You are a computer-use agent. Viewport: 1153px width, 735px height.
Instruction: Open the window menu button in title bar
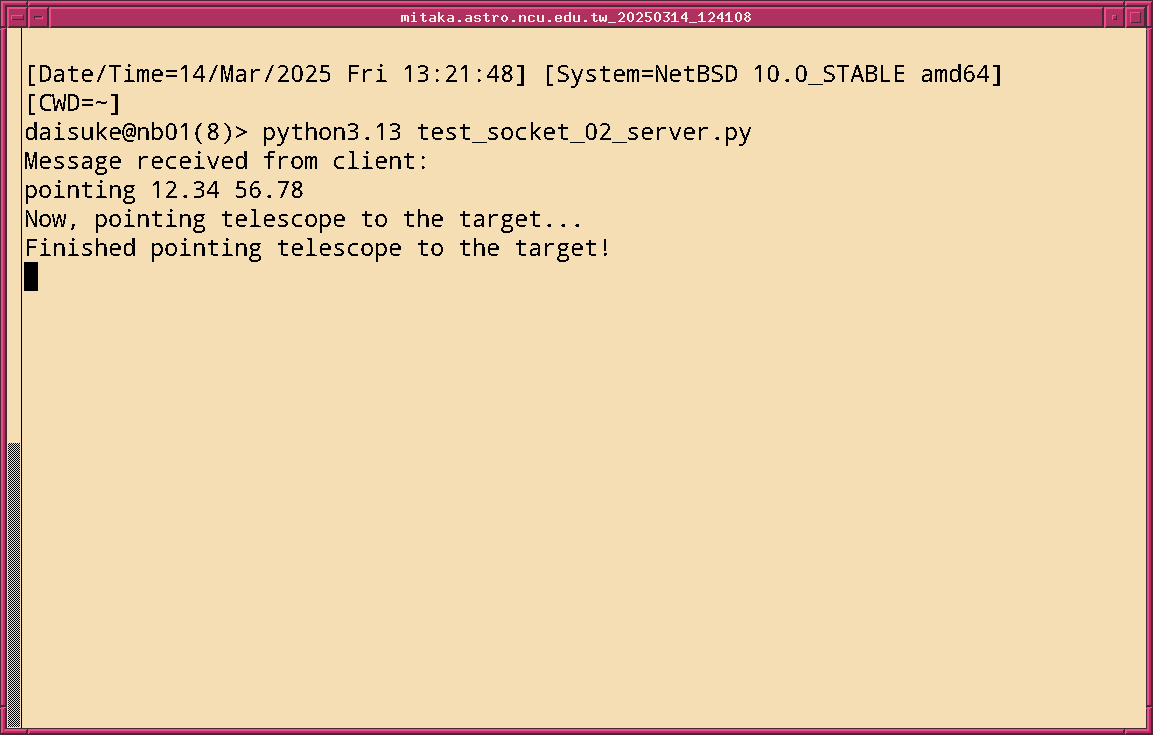coord(16,17)
